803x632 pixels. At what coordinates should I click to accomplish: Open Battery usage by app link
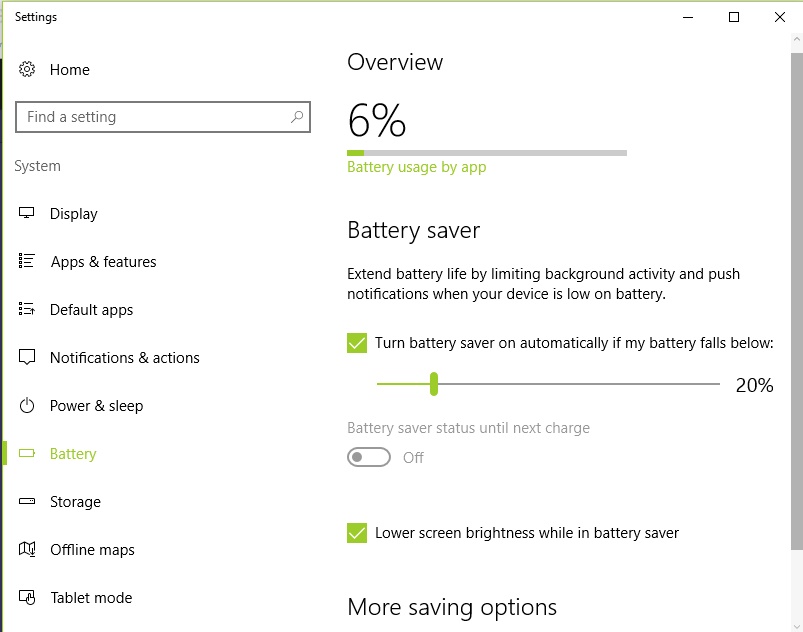(416, 167)
